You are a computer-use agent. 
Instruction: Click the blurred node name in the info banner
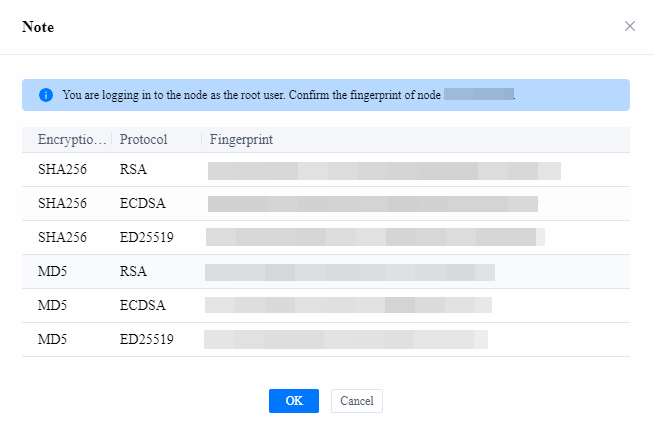tap(478, 95)
